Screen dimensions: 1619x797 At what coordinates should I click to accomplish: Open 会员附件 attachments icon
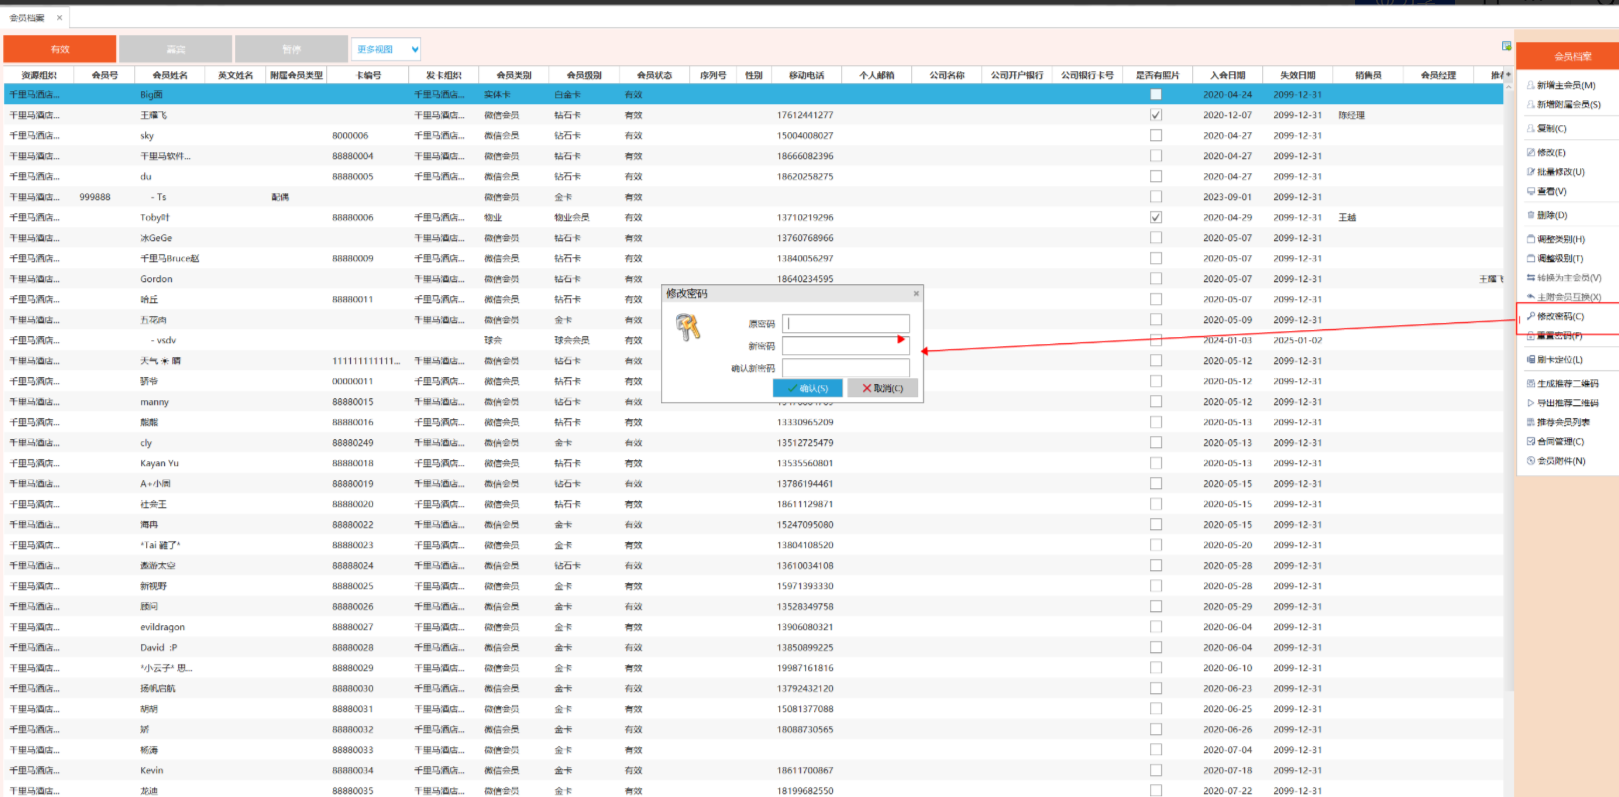1530,461
